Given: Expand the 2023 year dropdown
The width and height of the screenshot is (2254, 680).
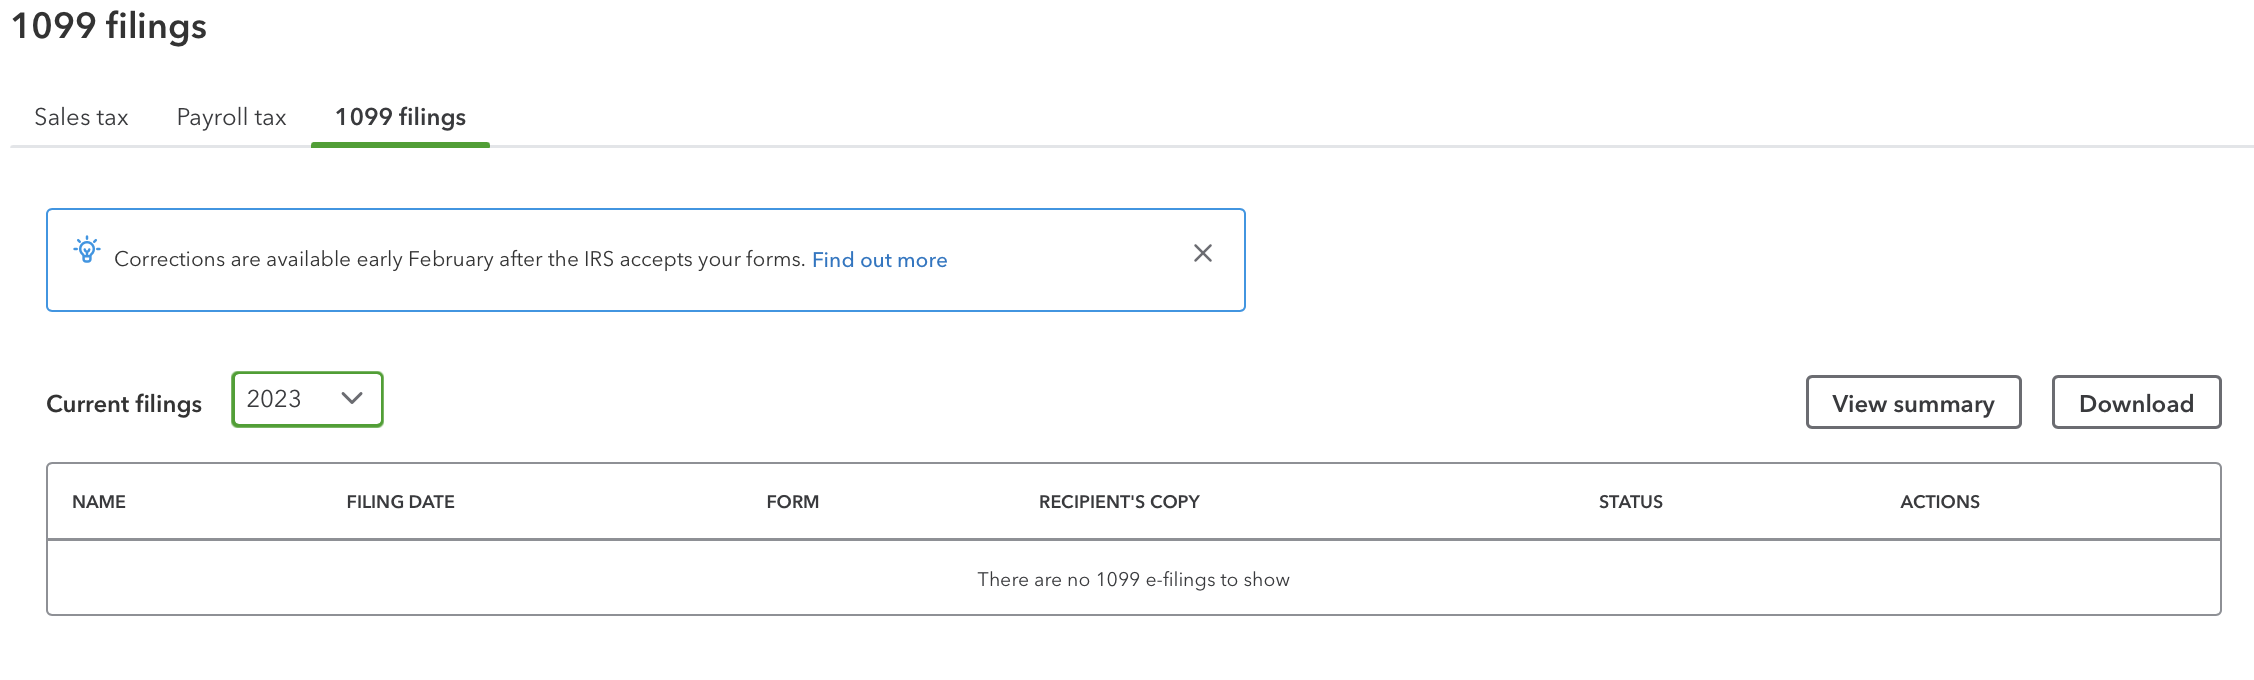Looking at the screenshot, I should point(306,399).
